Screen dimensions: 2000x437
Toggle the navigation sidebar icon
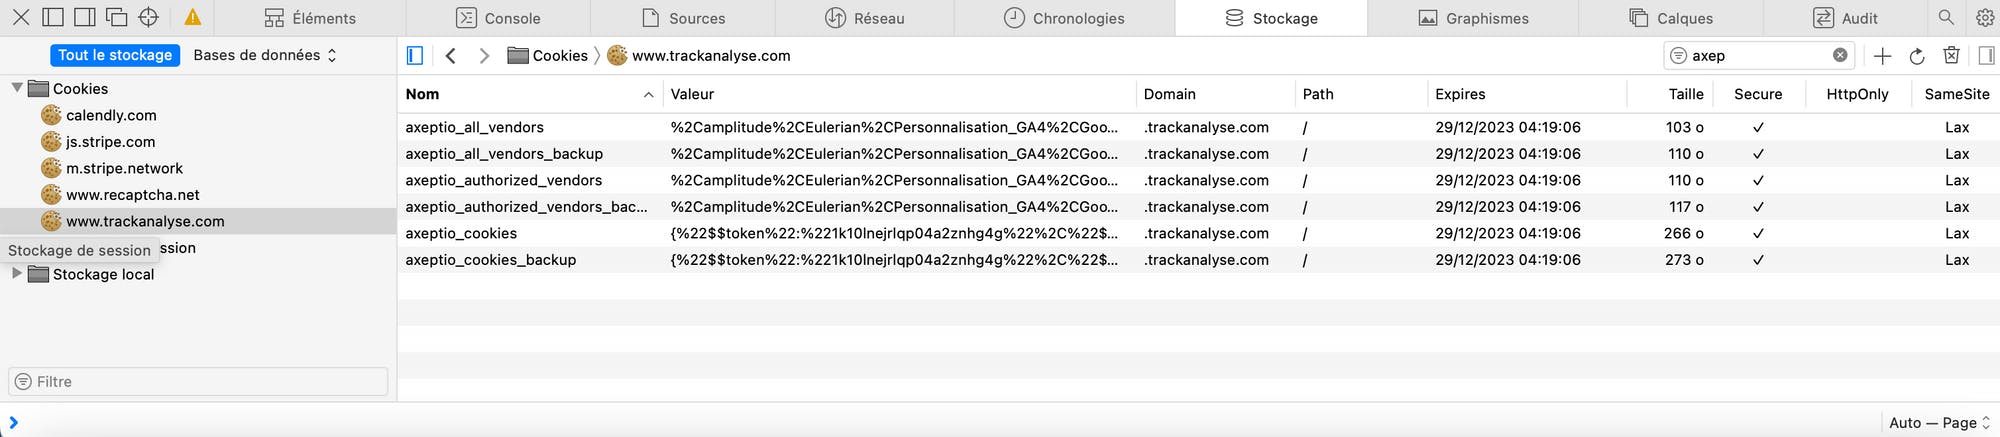pos(415,56)
